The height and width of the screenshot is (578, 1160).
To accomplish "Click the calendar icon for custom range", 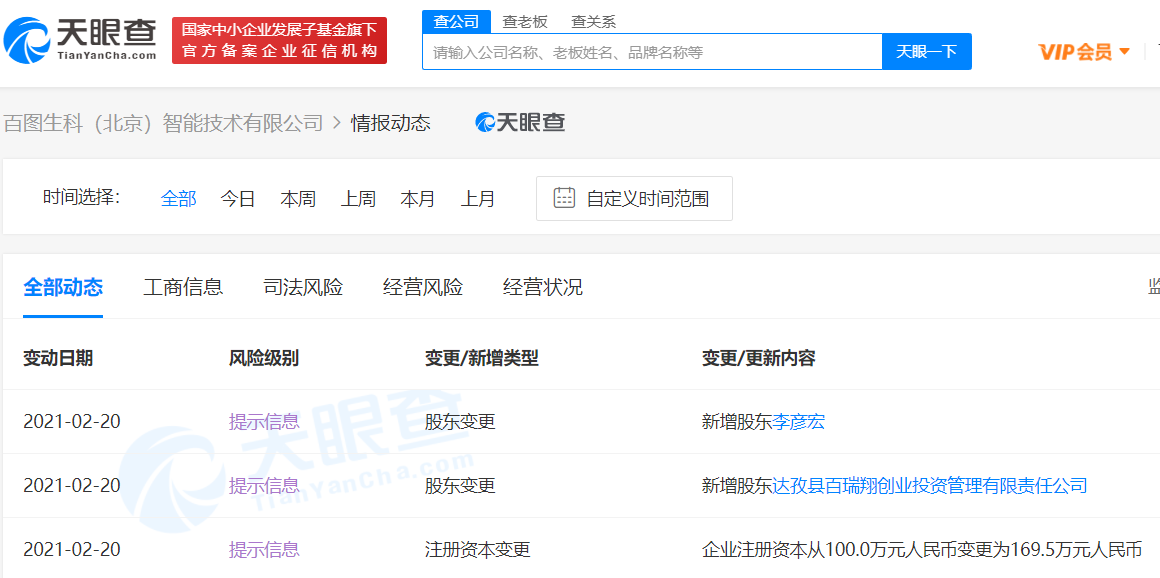I will tap(564, 198).
